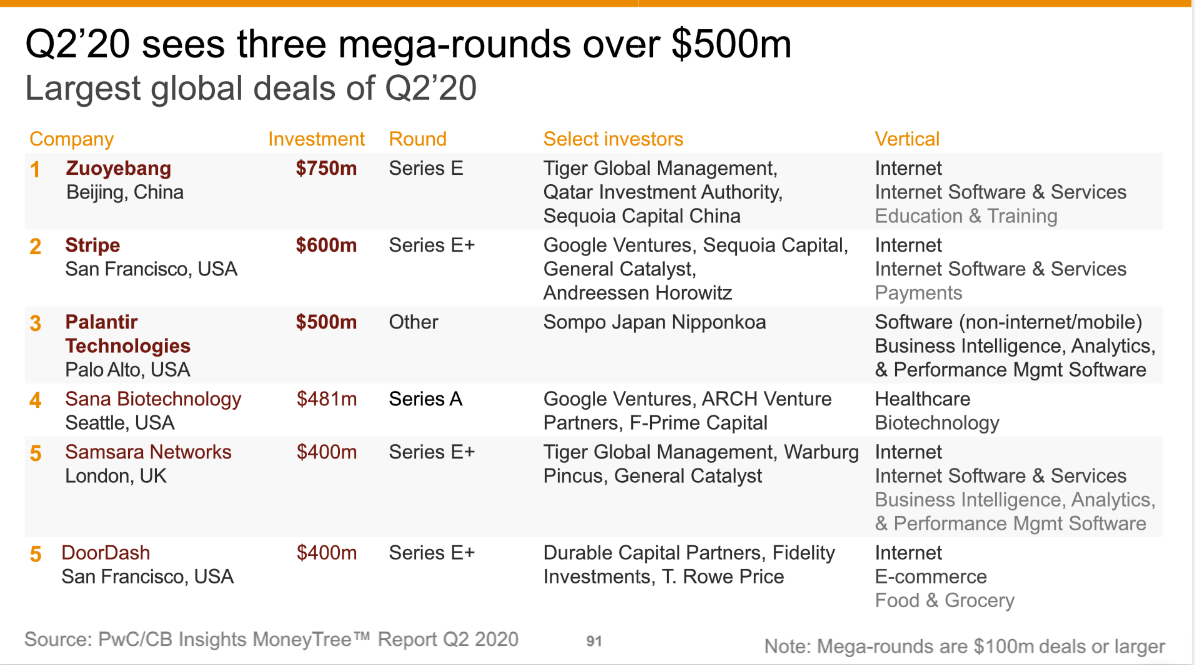Click the Vertical column header
Viewport: 1195px width, 665px height.
point(907,139)
